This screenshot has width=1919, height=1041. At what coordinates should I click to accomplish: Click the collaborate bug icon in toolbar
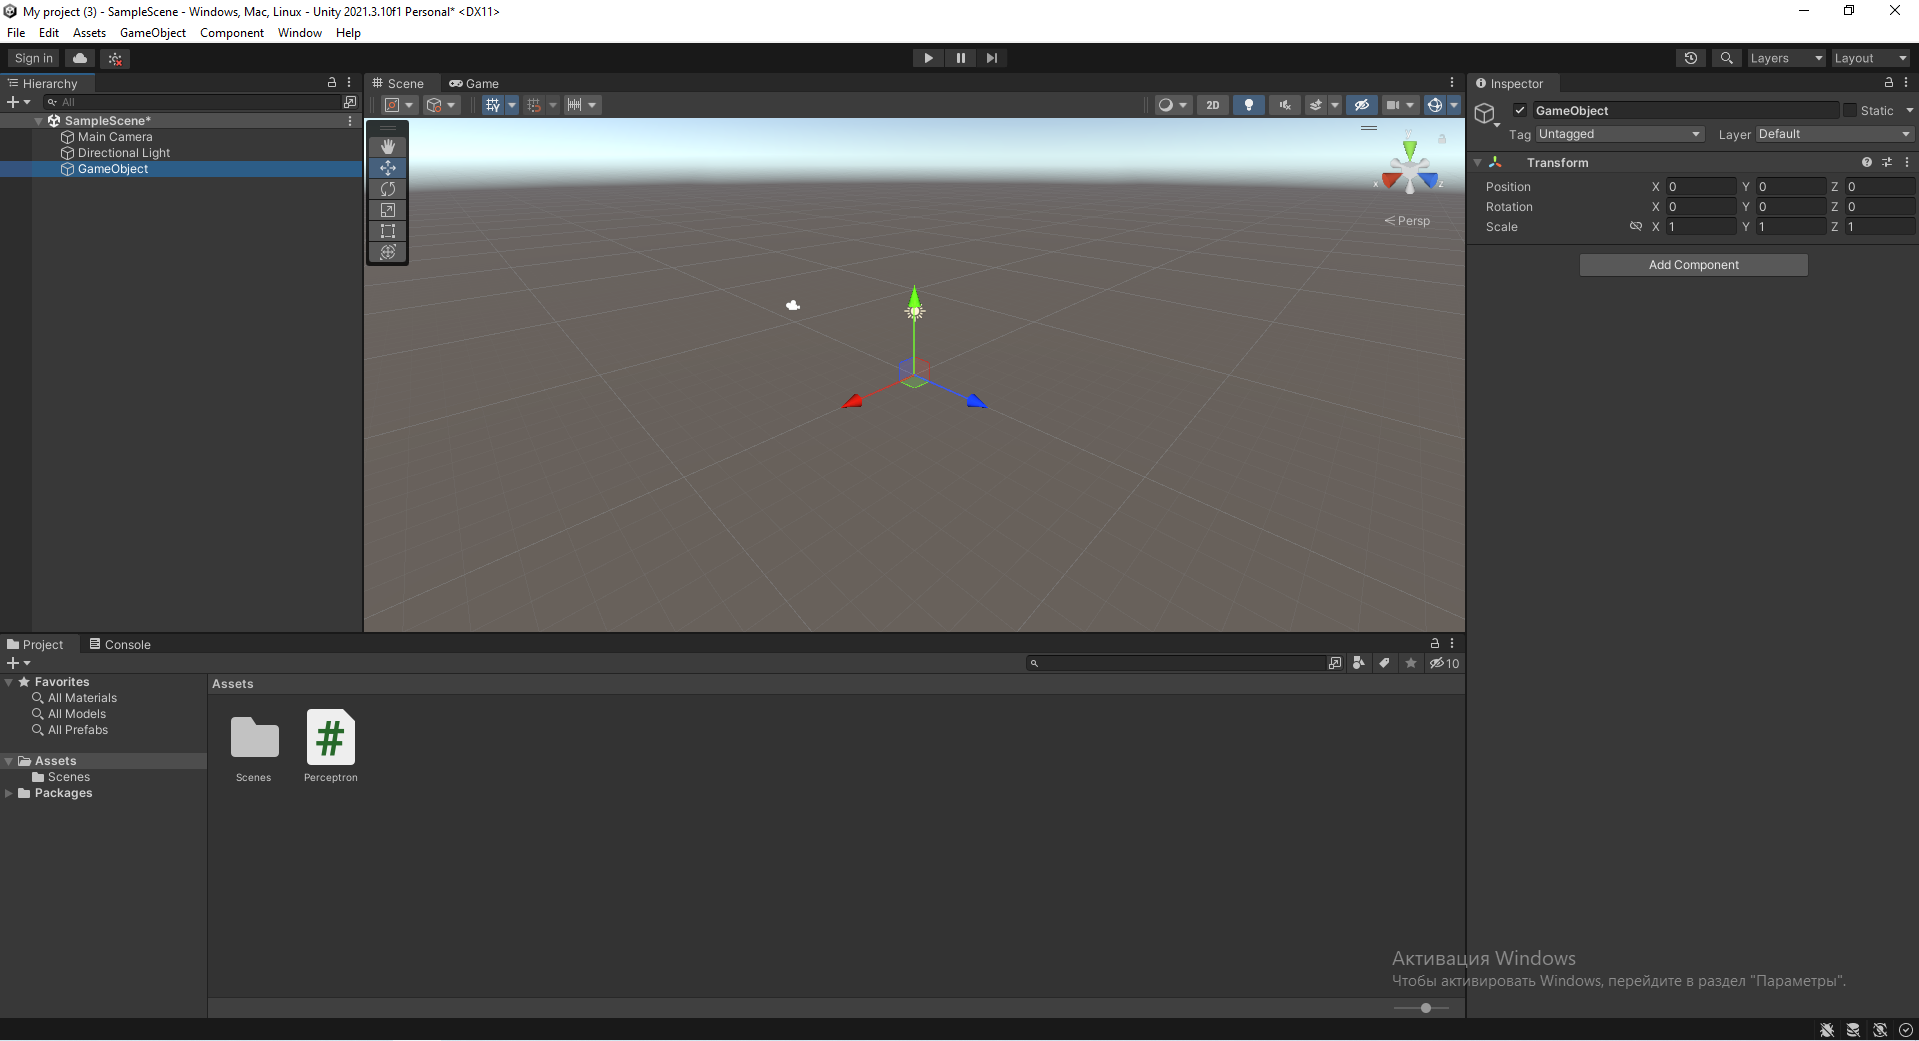(x=116, y=58)
